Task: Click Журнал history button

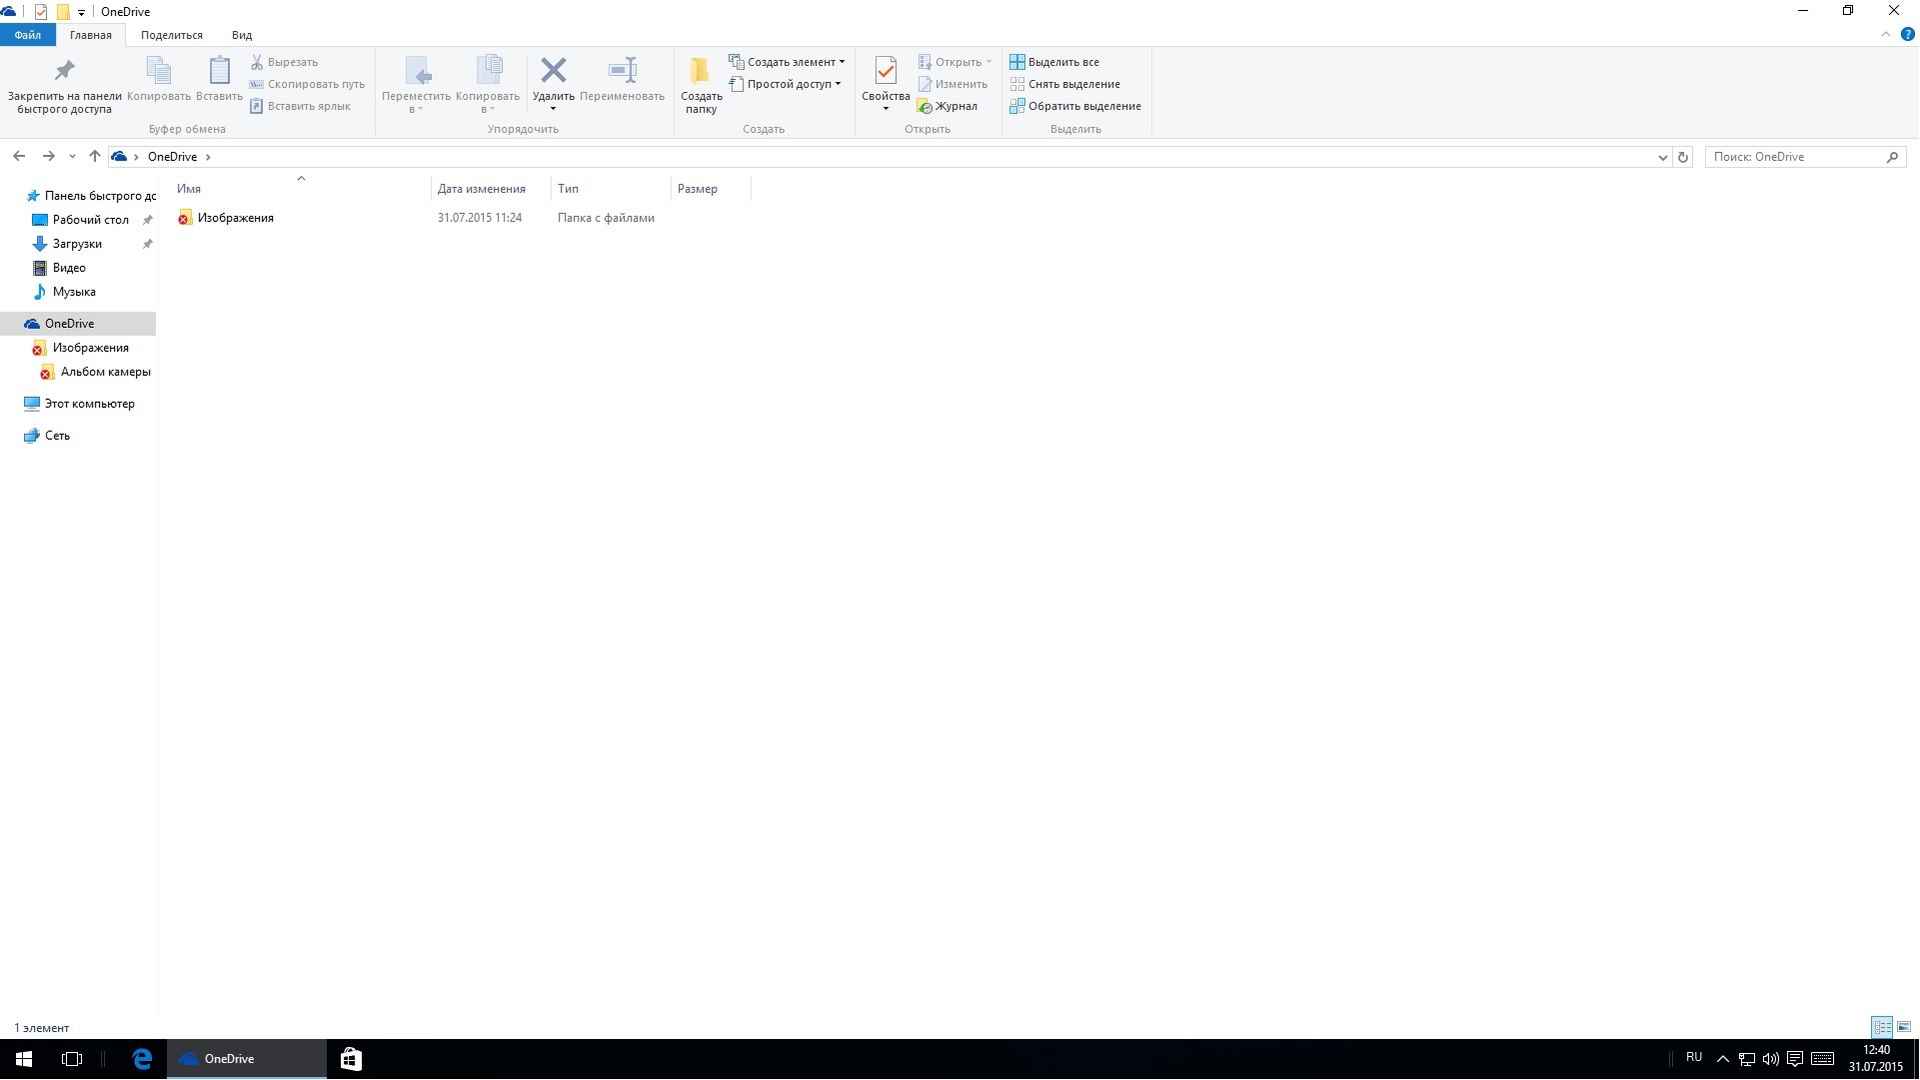Action: coord(947,106)
